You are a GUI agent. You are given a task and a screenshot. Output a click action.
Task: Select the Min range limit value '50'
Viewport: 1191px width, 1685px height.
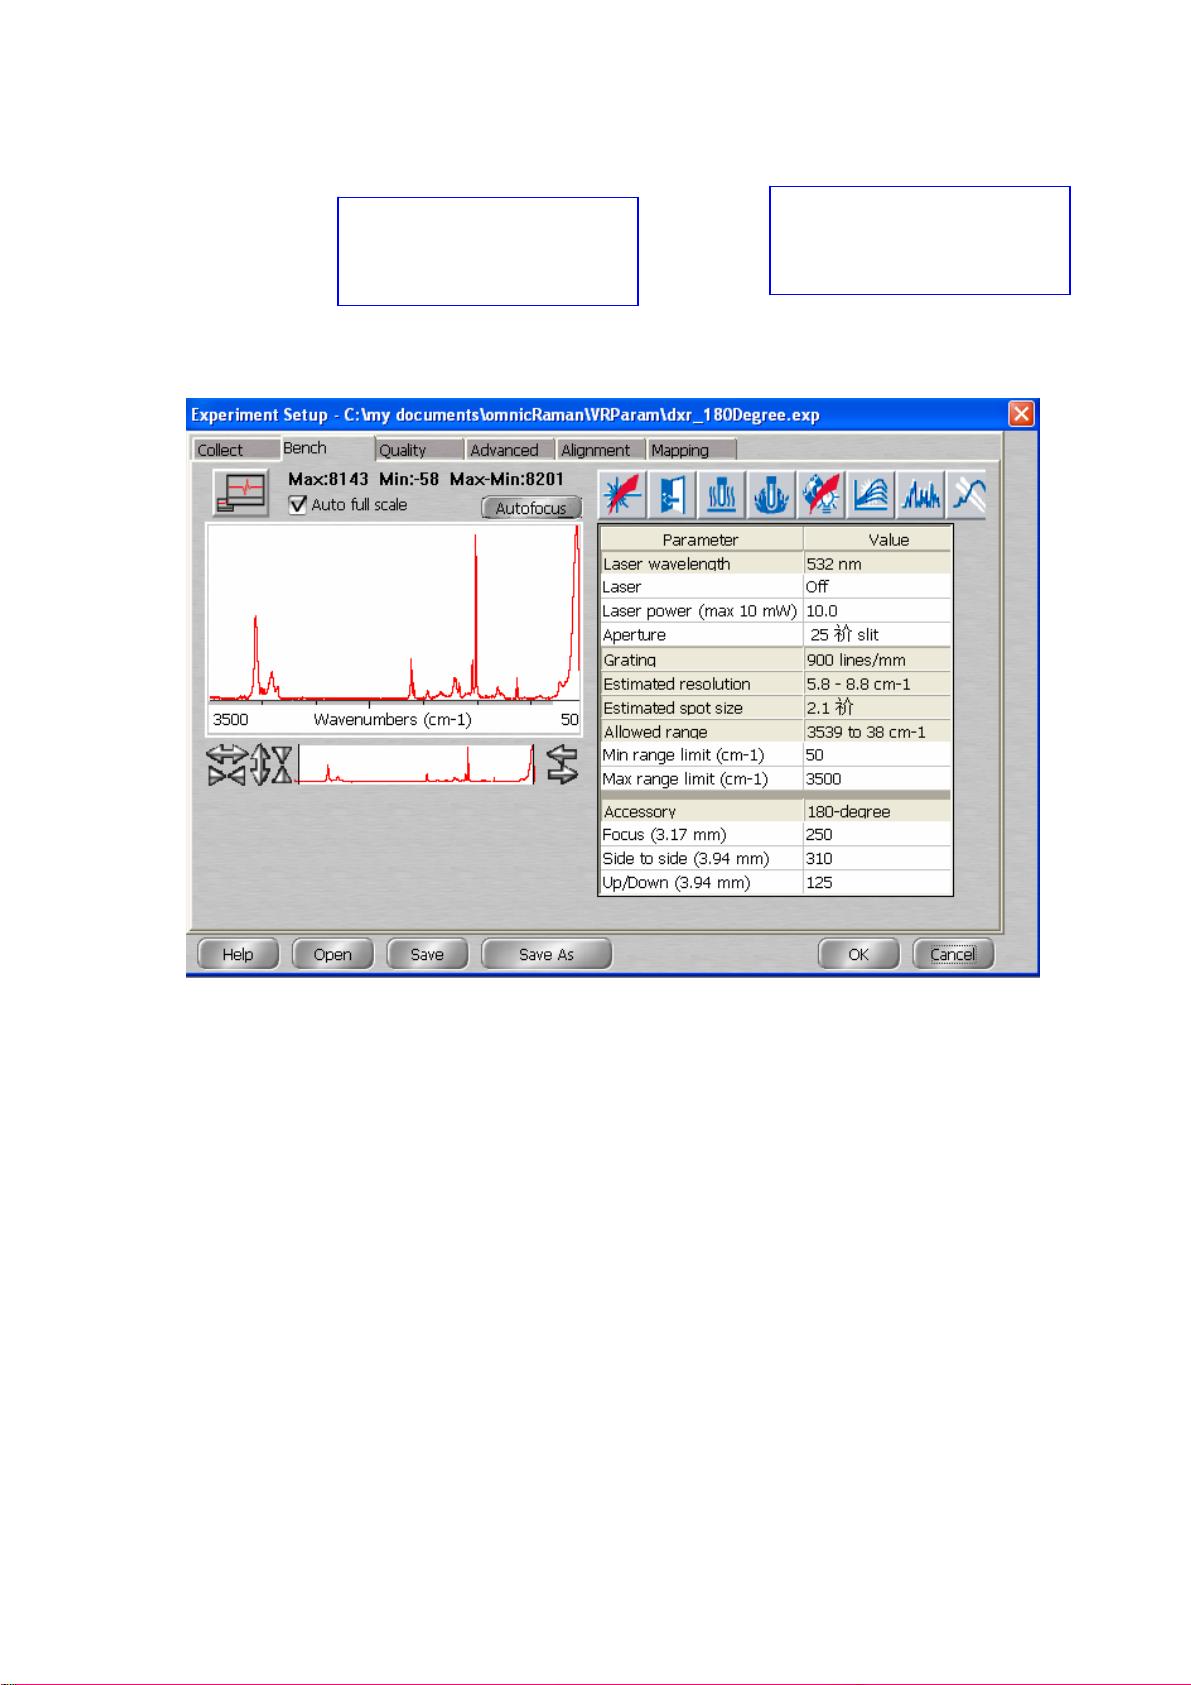877,755
